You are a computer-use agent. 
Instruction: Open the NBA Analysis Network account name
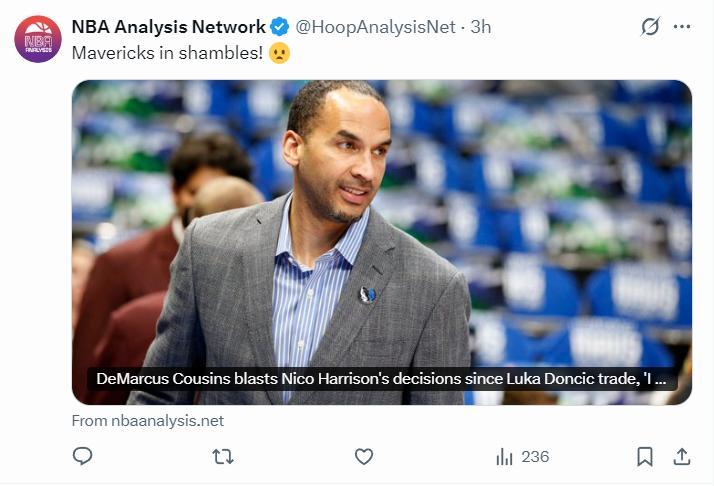[169, 27]
